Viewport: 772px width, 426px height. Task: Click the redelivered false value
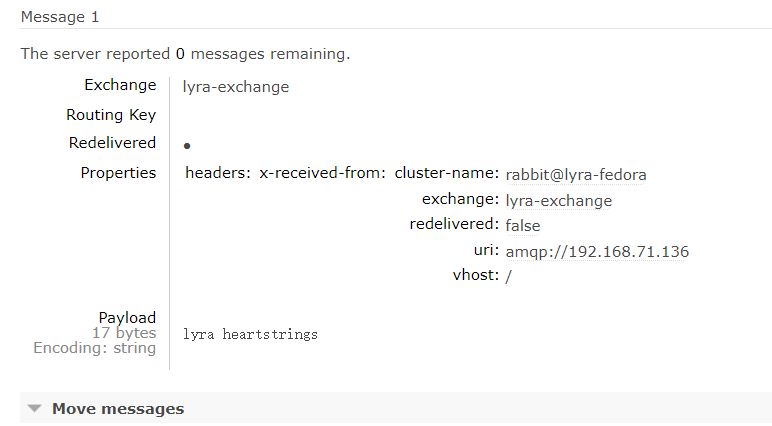pos(525,225)
